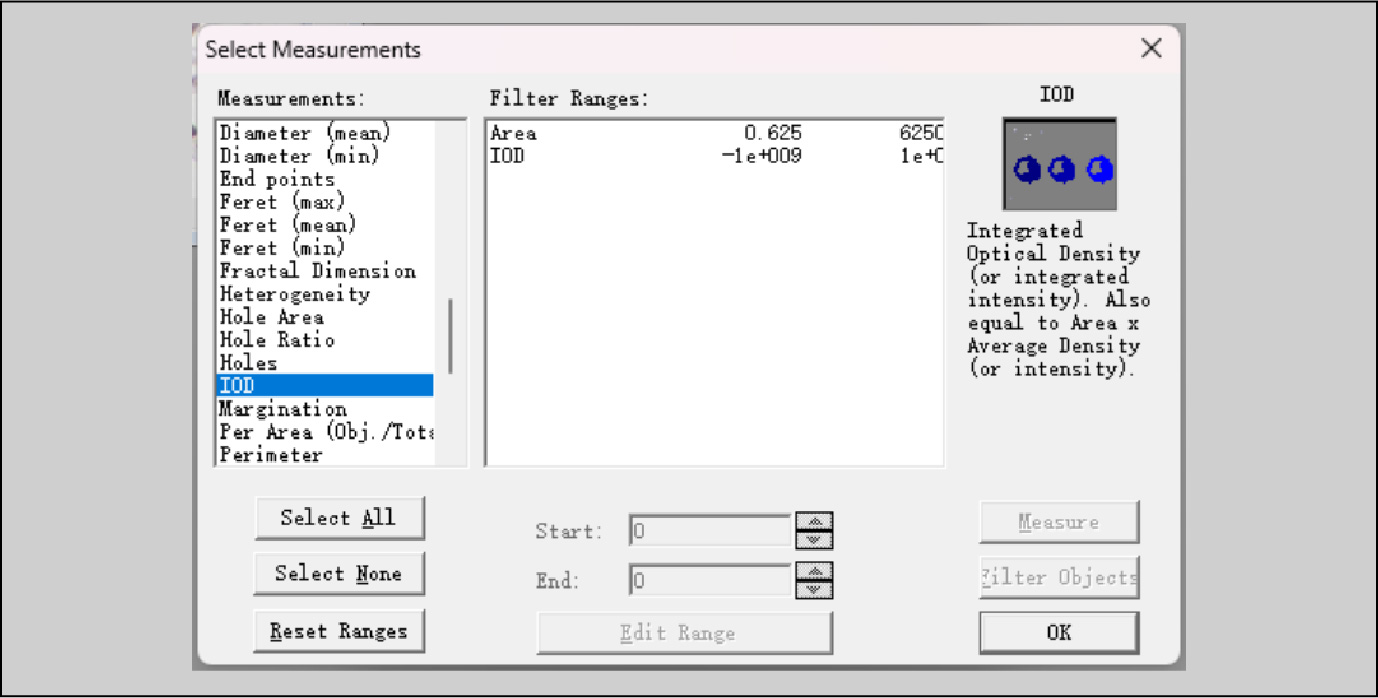The height and width of the screenshot is (698, 1378).
Task: Select Fractal Dimension in Measurements list
Action: tap(317, 271)
